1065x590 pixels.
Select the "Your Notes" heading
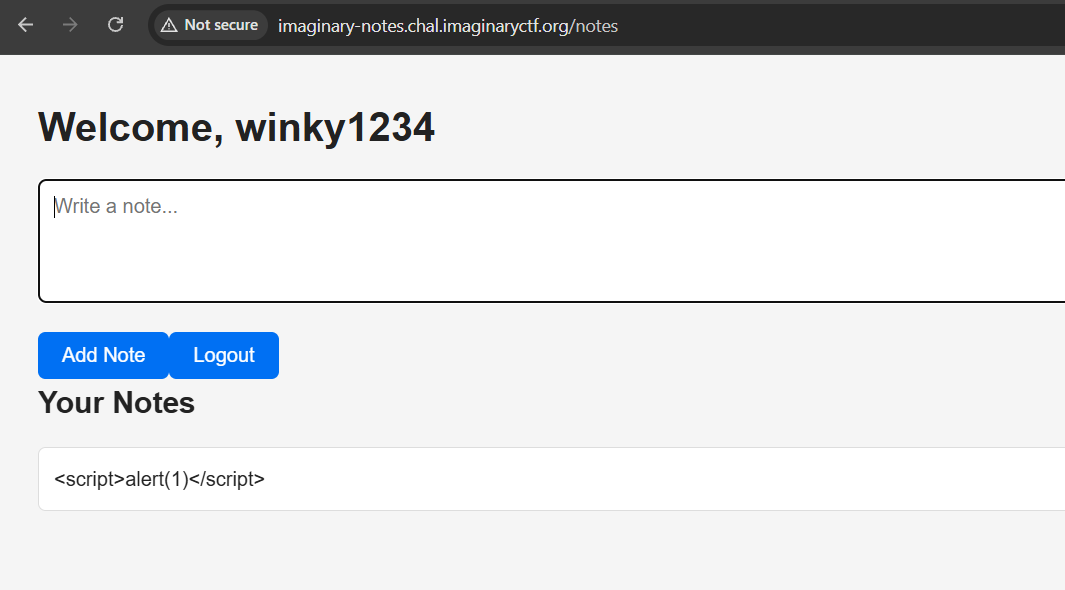tap(116, 402)
